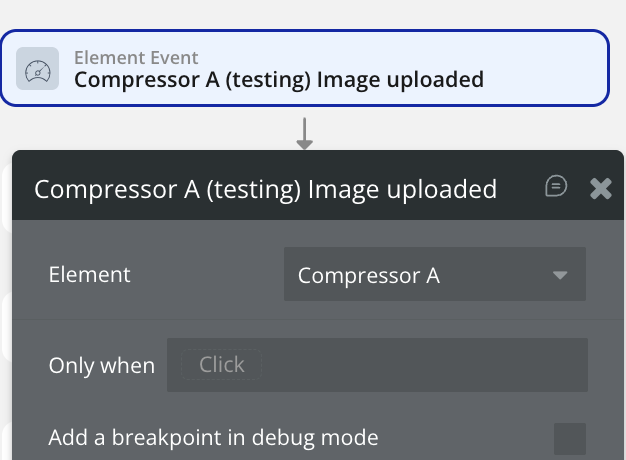Click the gauge icon on Element Event card
The height and width of the screenshot is (460, 626).
click(38, 69)
